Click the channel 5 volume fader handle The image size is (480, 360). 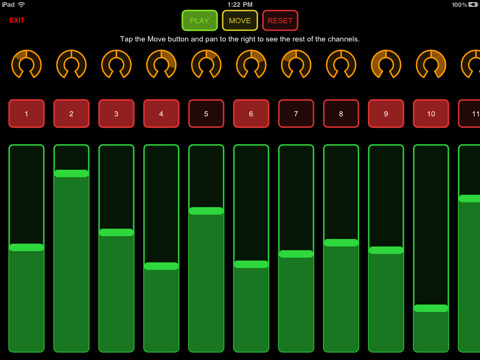click(x=206, y=211)
